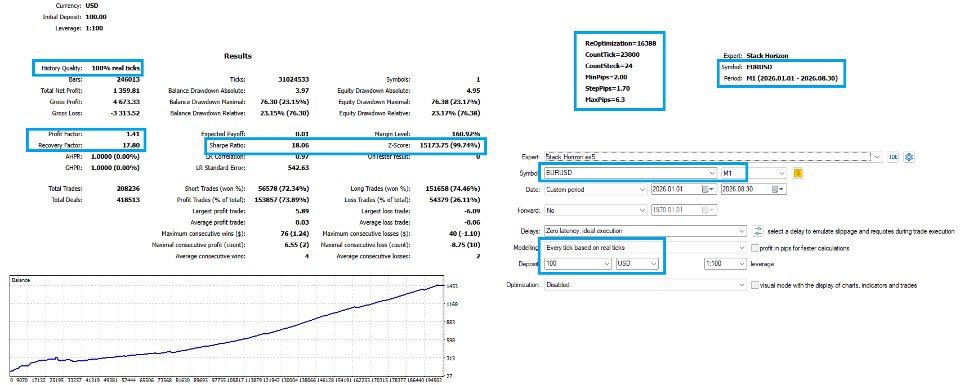The image size is (960, 385).
Task: Click the Total Trades value 208236
Action: (129, 189)
